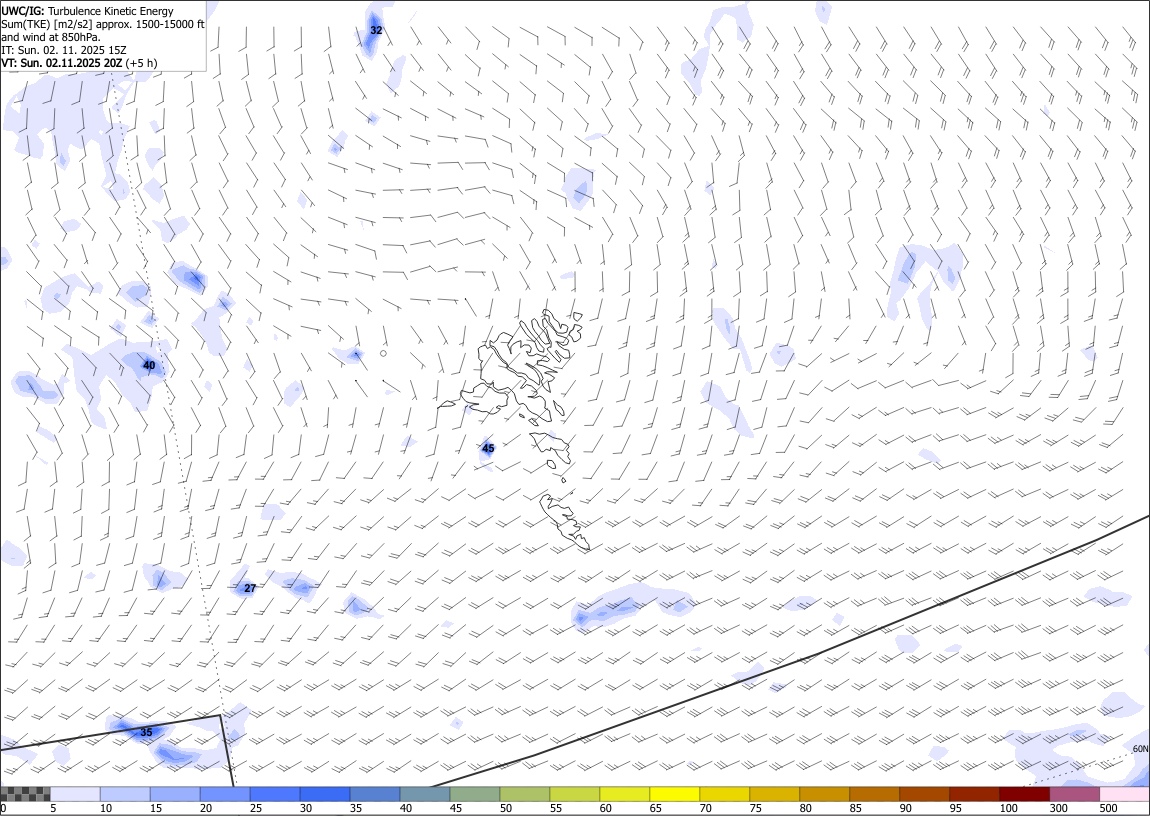Screen dimensions: 1150x816
Task: Choose the green swatch between 50 and 55
Action: click(x=524, y=794)
